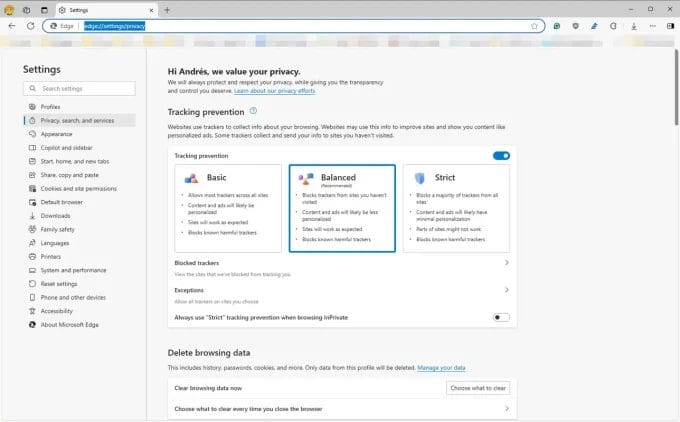Turn off the Tracking prevention toggle

click(501, 156)
